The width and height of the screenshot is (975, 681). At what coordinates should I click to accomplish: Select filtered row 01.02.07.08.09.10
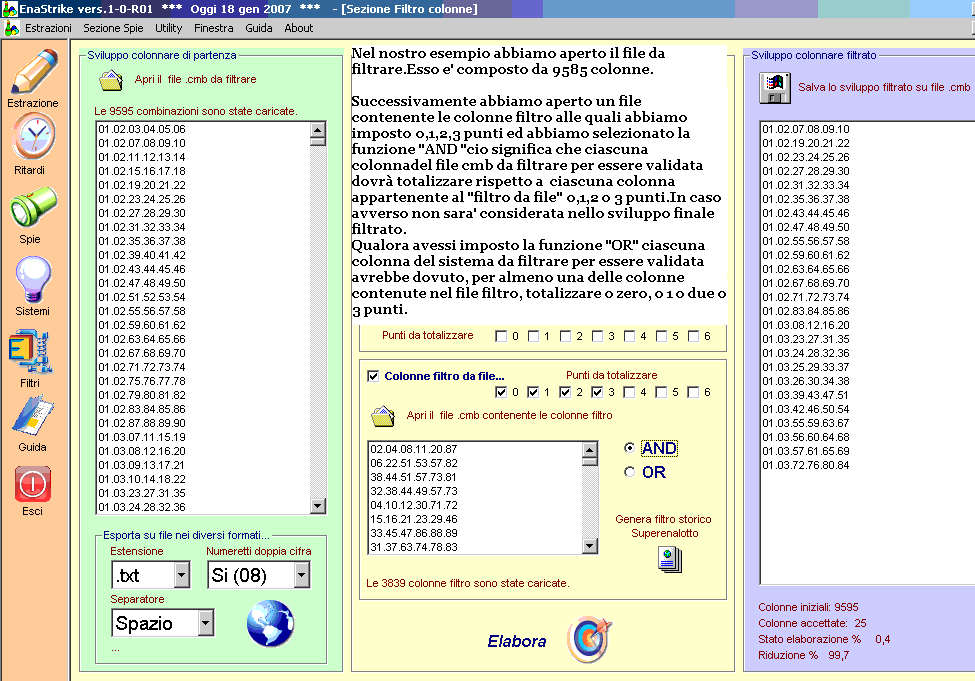(x=867, y=129)
